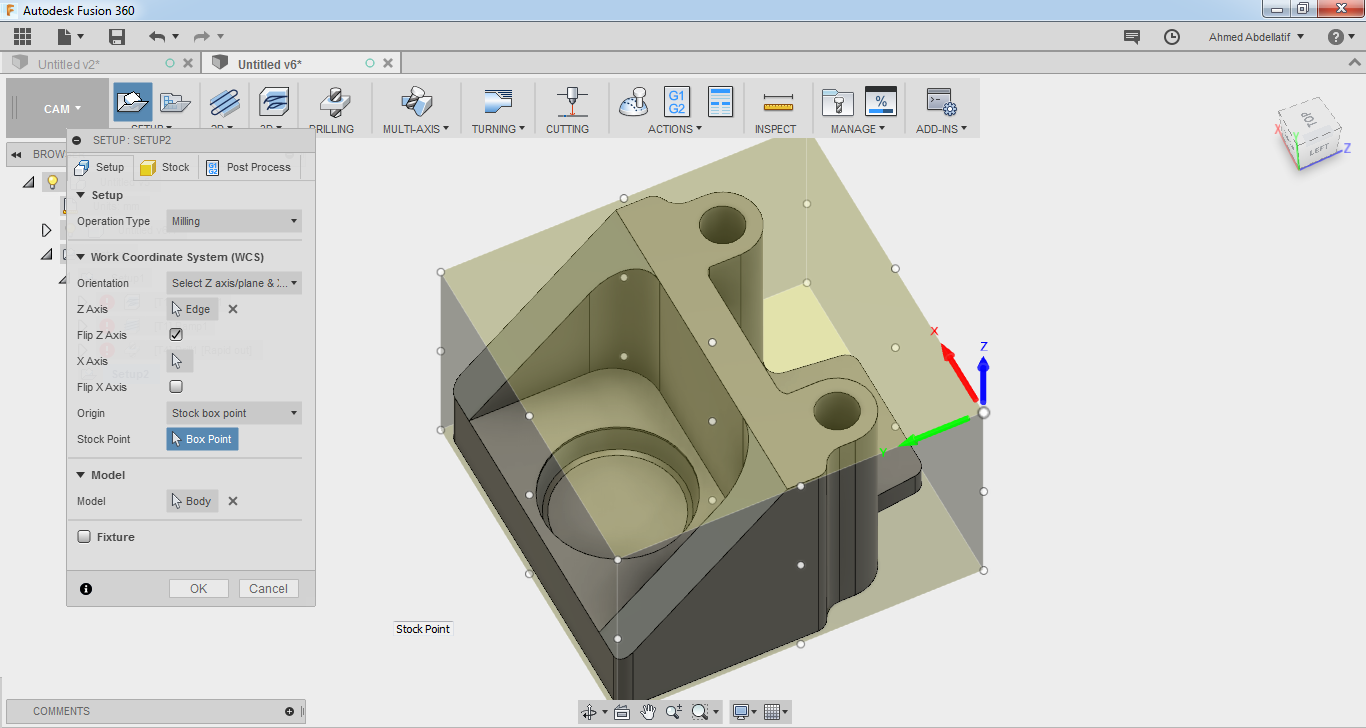This screenshot has width=1366, height=728.
Task: Open the Origin Stock box point dropdown
Action: (x=234, y=413)
